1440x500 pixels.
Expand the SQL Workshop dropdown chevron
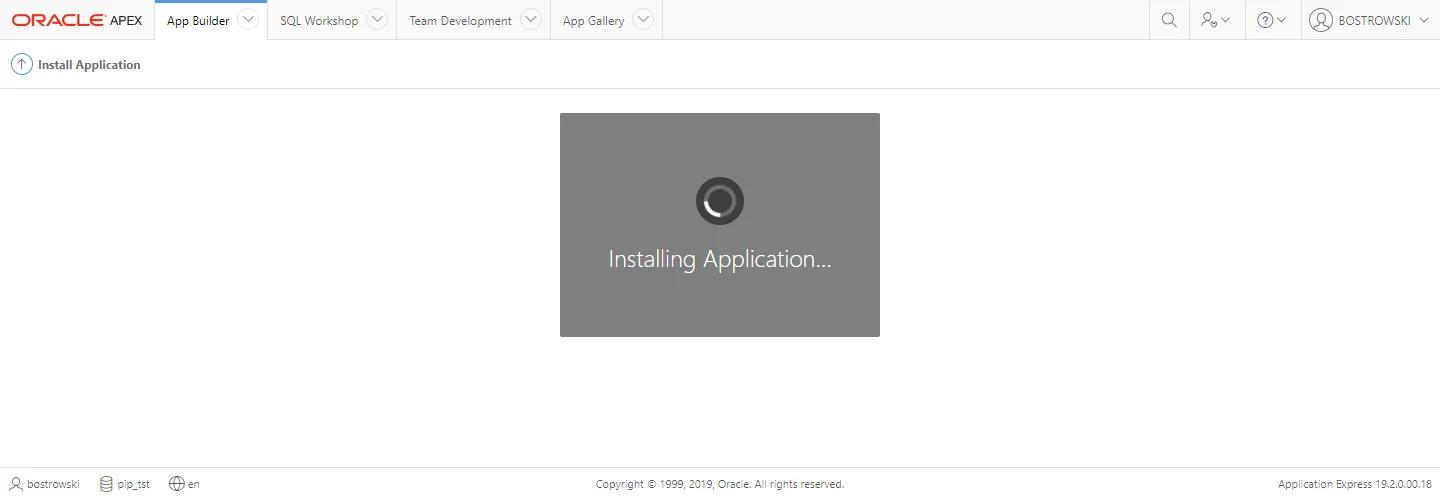pos(377,20)
